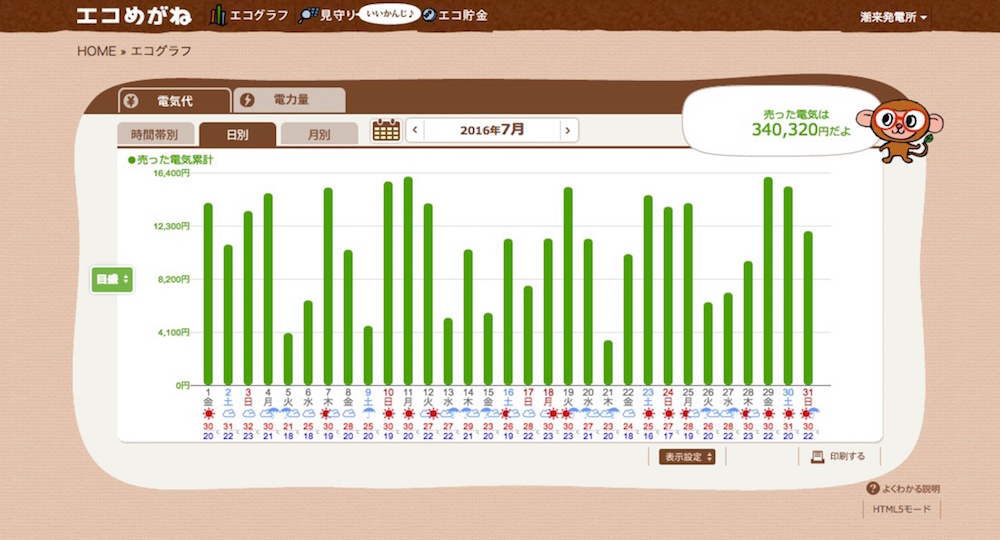Switch to the 電力量 tab
Image resolution: width=1000 pixels, height=540 pixels.
[290, 100]
